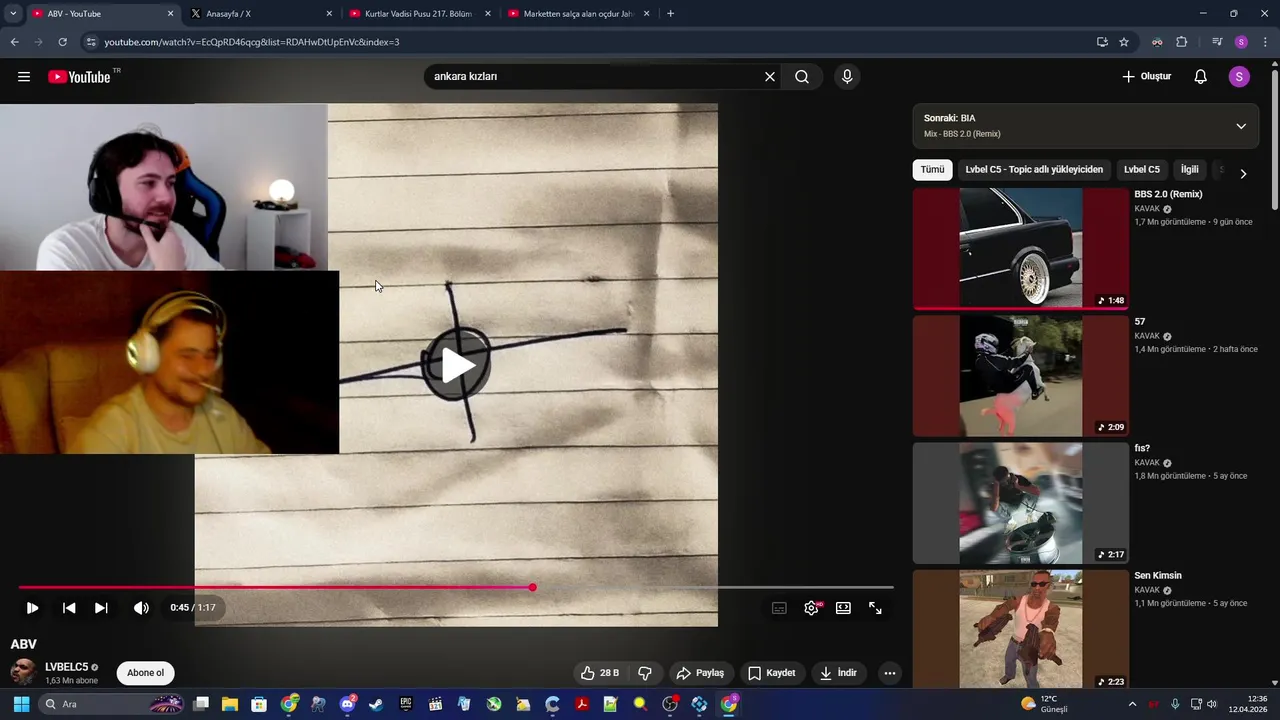
Task: Mute the video volume
Action: point(141,608)
